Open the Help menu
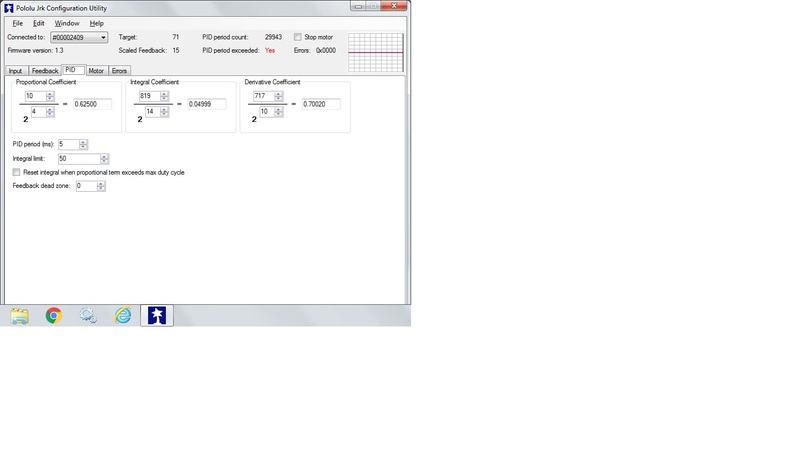The image size is (800, 449). click(96, 23)
